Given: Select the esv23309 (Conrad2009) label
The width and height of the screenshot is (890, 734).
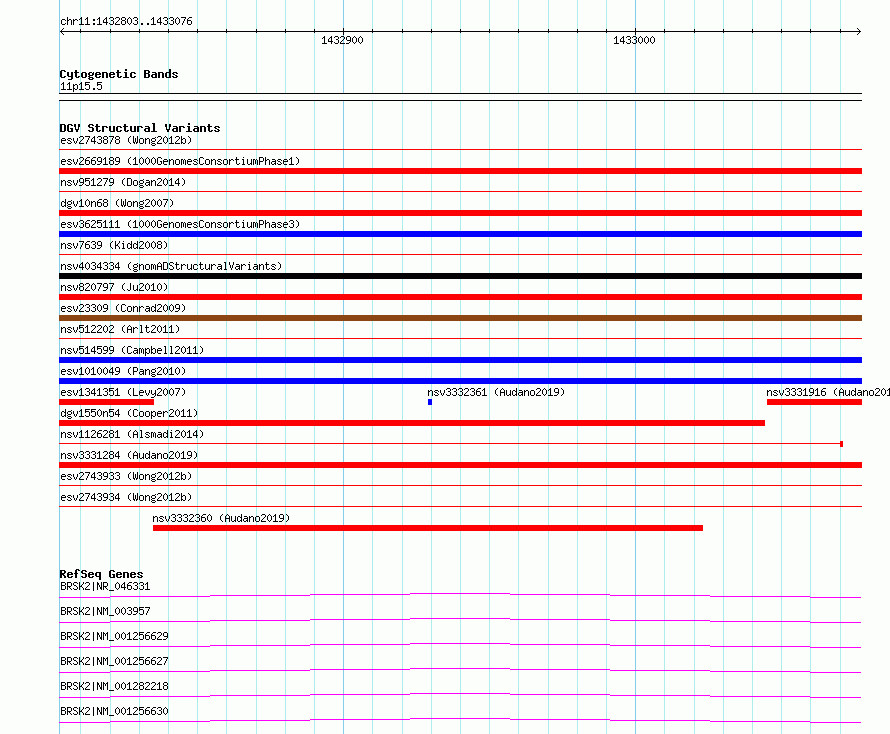Looking at the screenshot, I should [x=123, y=308].
